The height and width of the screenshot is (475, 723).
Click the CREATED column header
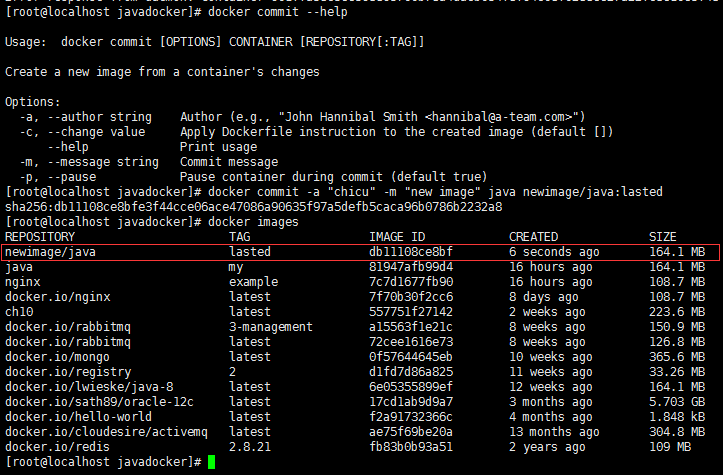pyautogui.click(x=533, y=237)
